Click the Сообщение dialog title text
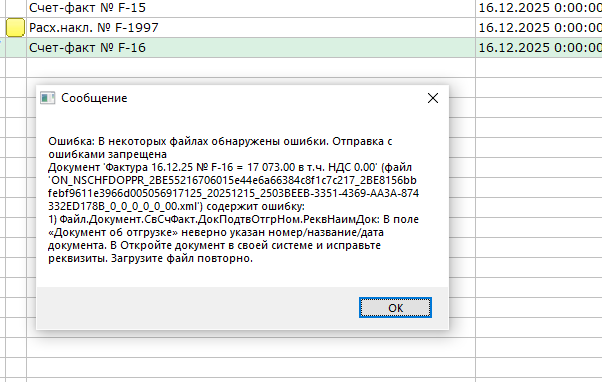This screenshot has width=602, height=382. pos(94,98)
